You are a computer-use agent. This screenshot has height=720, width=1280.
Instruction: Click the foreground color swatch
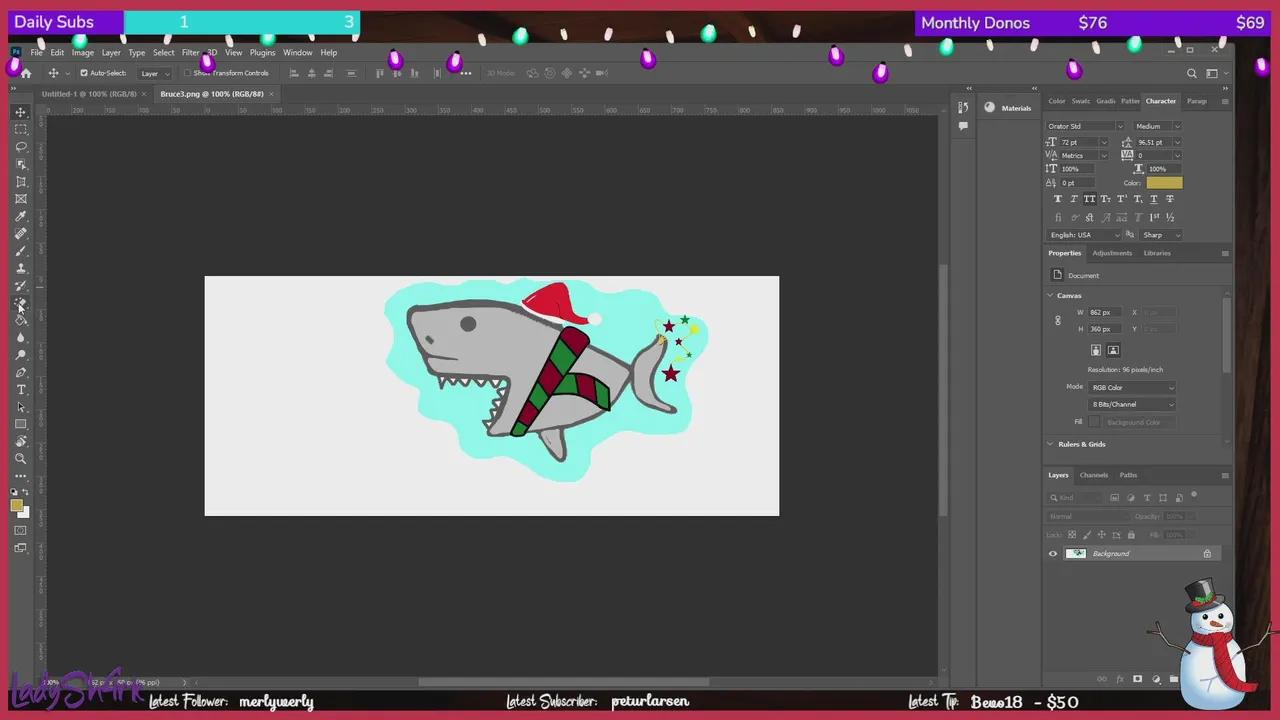(17, 506)
